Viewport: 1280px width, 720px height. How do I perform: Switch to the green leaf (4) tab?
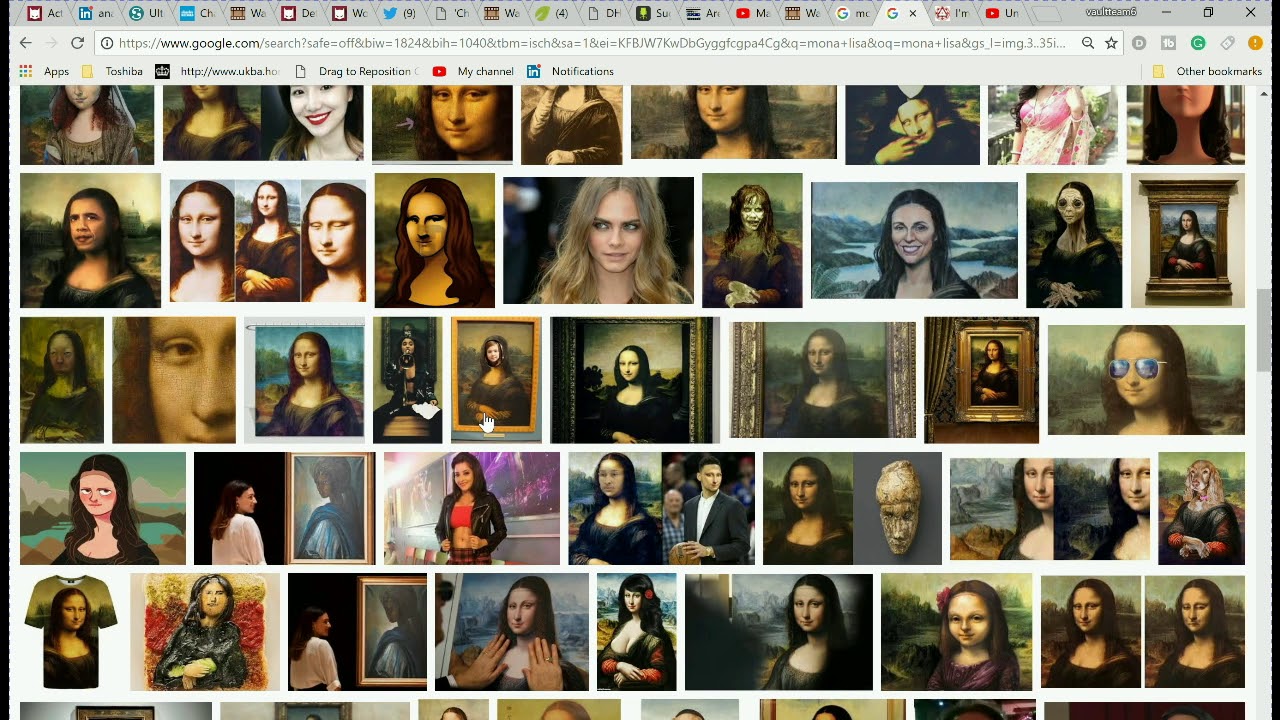click(552, 13)
